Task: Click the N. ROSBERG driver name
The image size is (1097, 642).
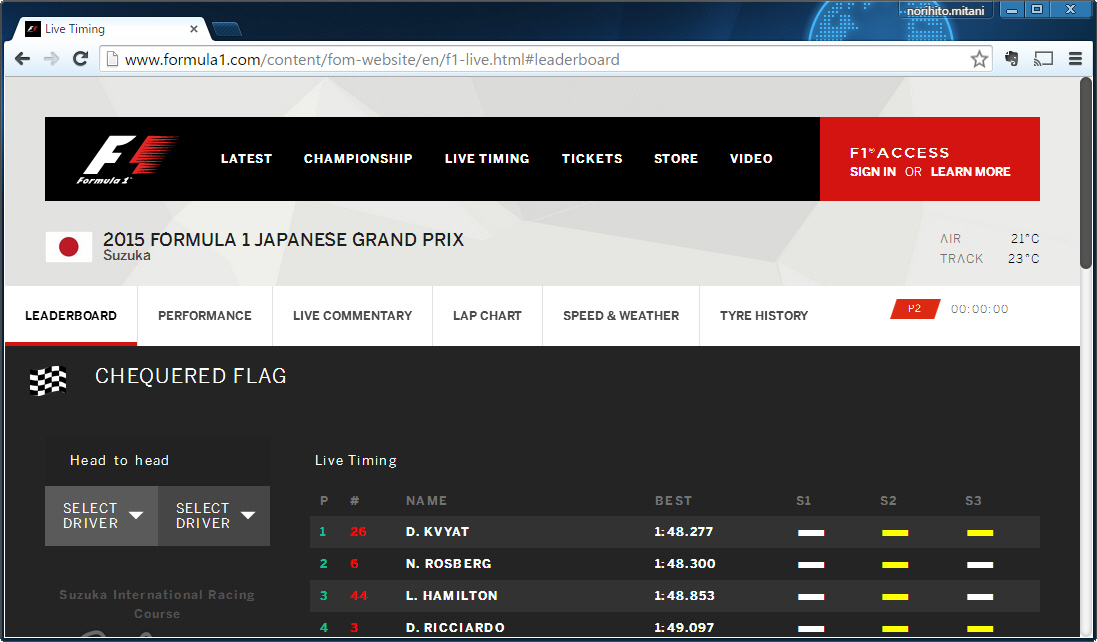Action: tap(448, 564)
